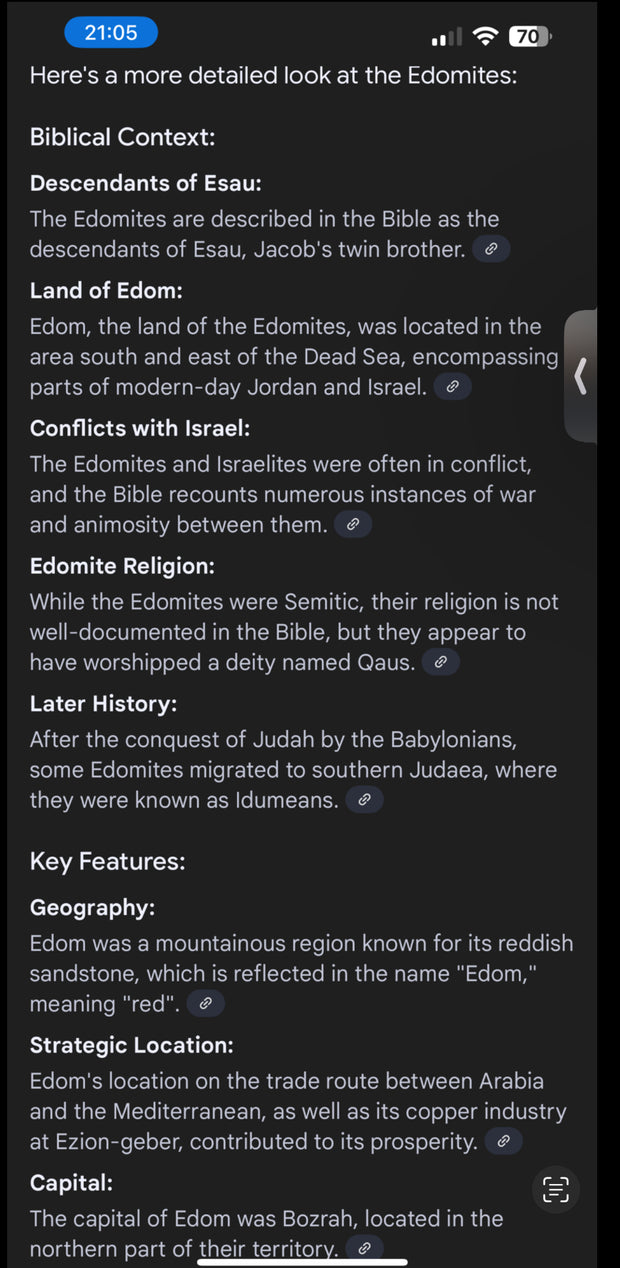Tap the Strategic Location heading

pyautogui.click(x=131, y=1045)
